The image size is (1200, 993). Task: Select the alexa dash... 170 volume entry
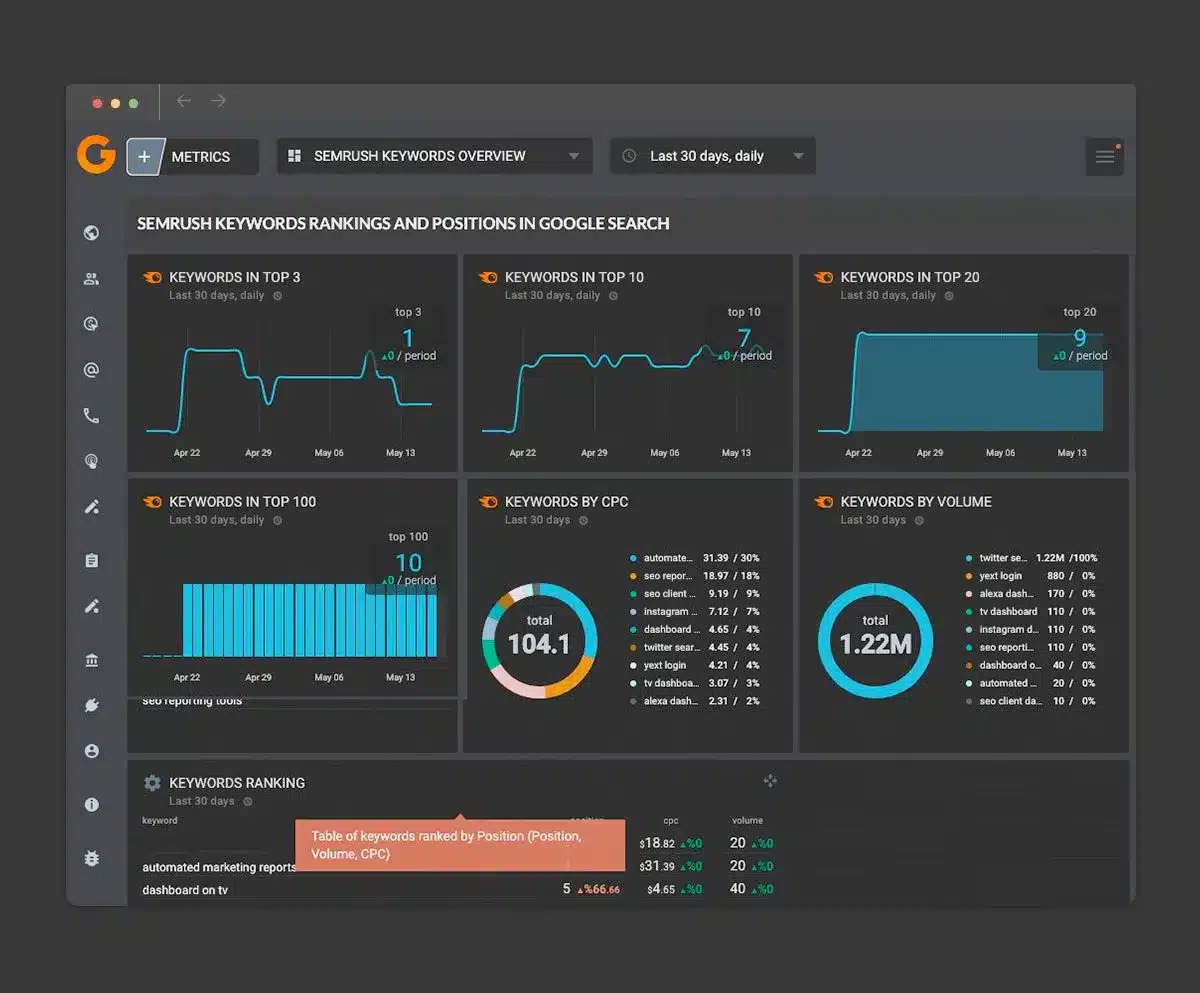1031,594
